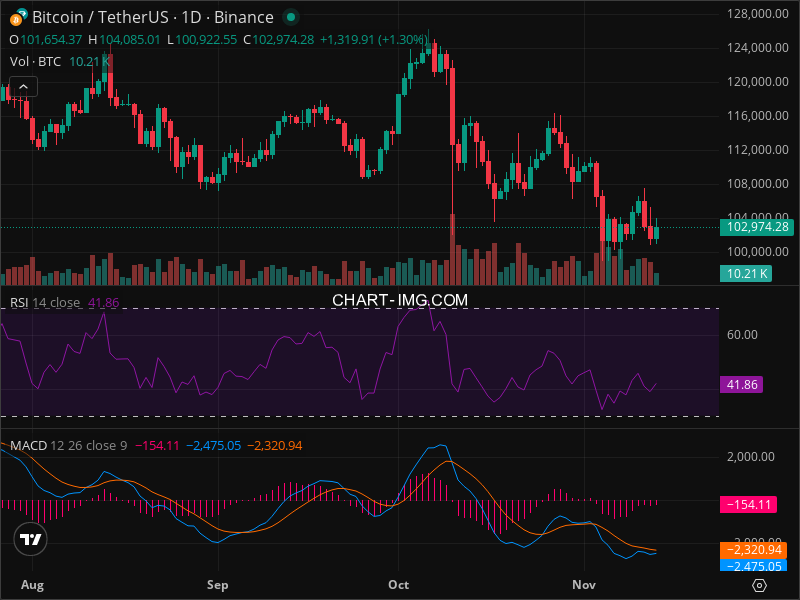Click the green market status dot
Image resolution: width=800 pixels, height=600 pixels.
tap(290, 17)
